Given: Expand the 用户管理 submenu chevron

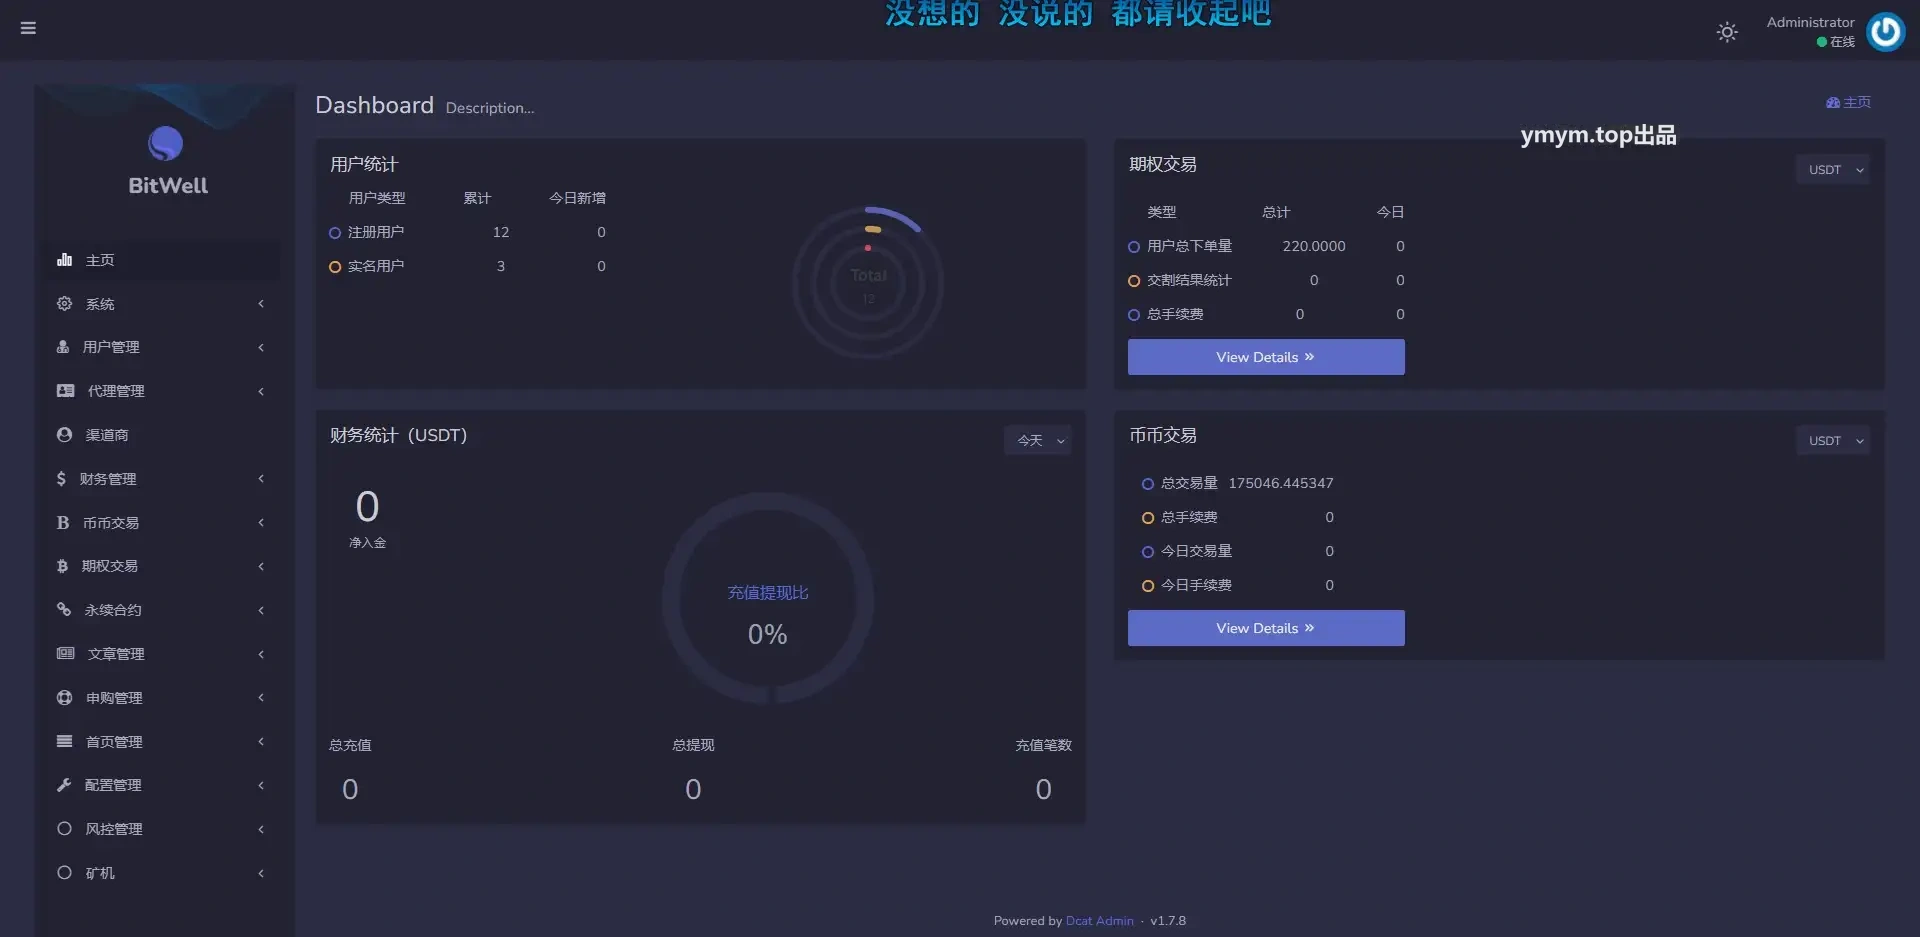Looking at the screenshot, I should (261, 347).
